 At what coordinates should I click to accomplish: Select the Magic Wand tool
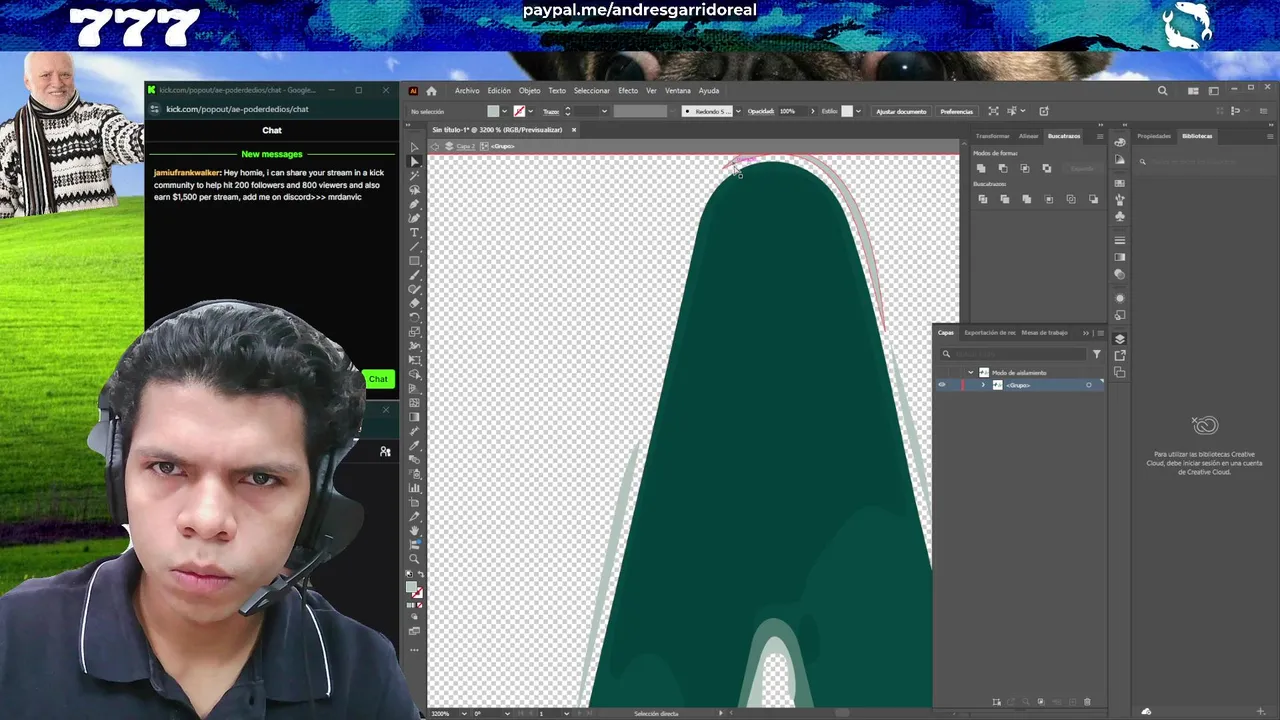click(415, 176)
